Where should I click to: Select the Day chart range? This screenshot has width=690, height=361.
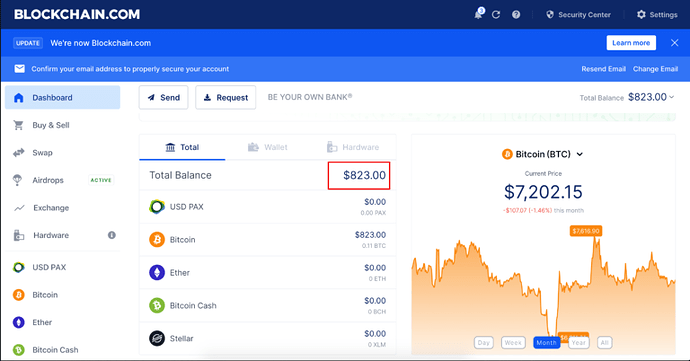tap(484, 343)
